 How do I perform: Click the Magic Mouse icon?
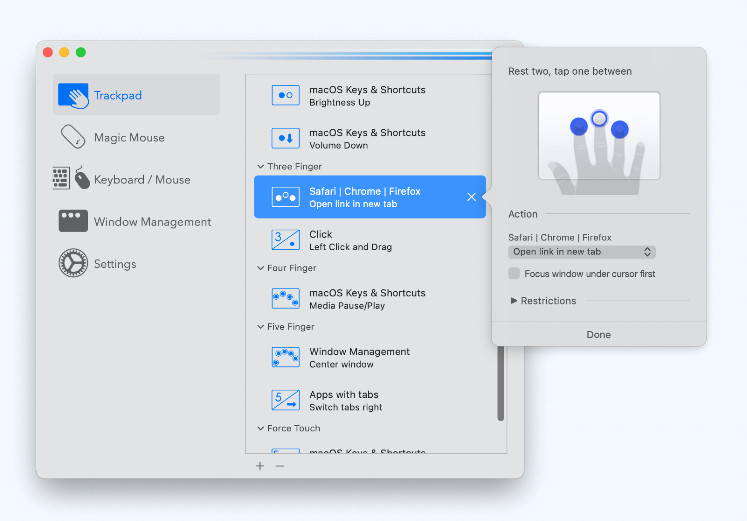click(73, 137)
